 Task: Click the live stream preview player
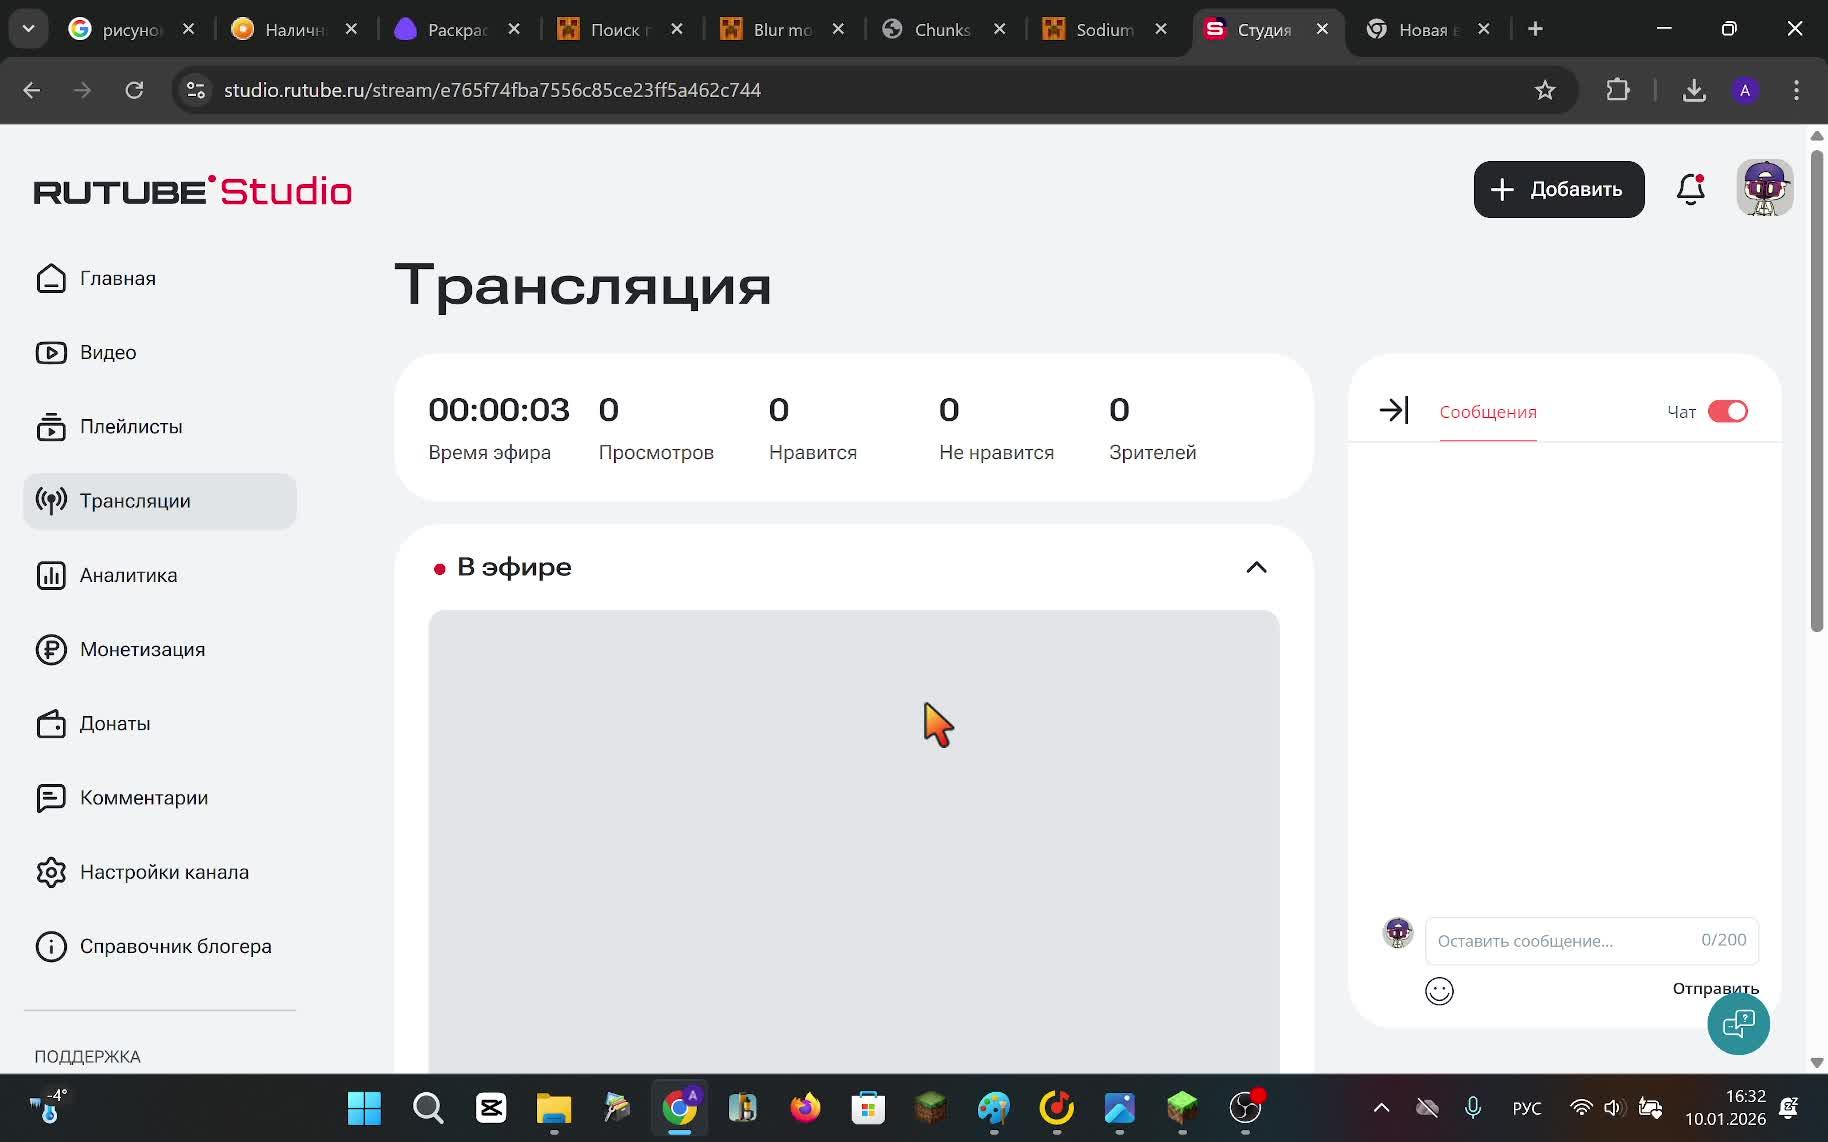(x=854, y=841)
